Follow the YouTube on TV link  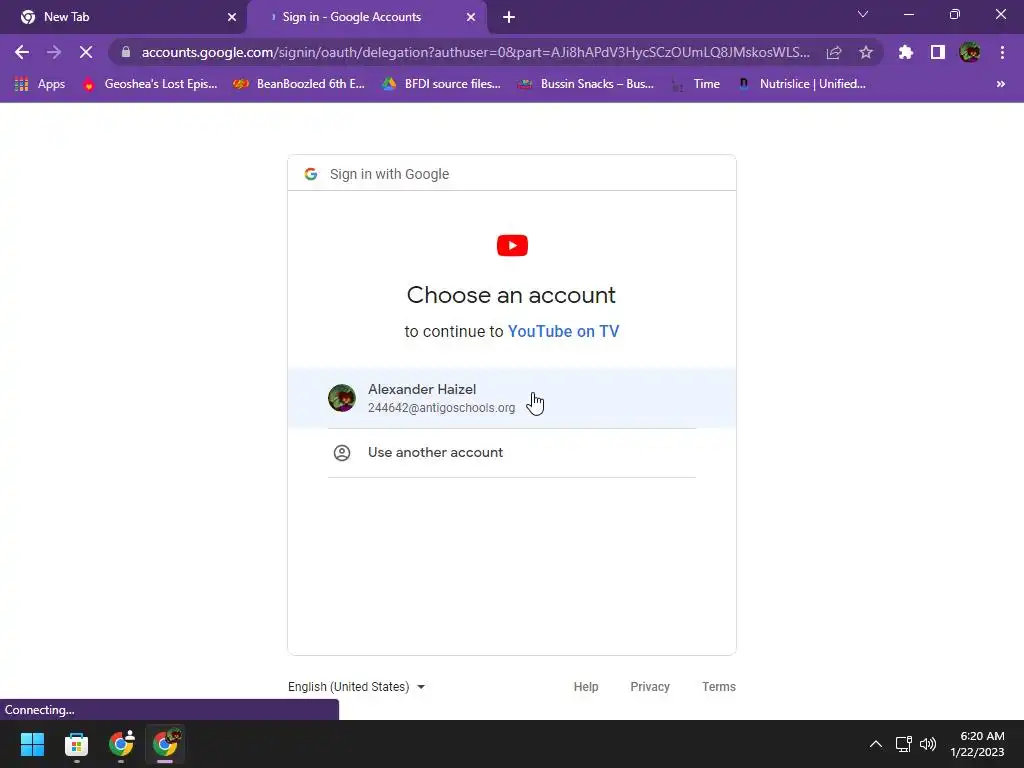(563, 331)
